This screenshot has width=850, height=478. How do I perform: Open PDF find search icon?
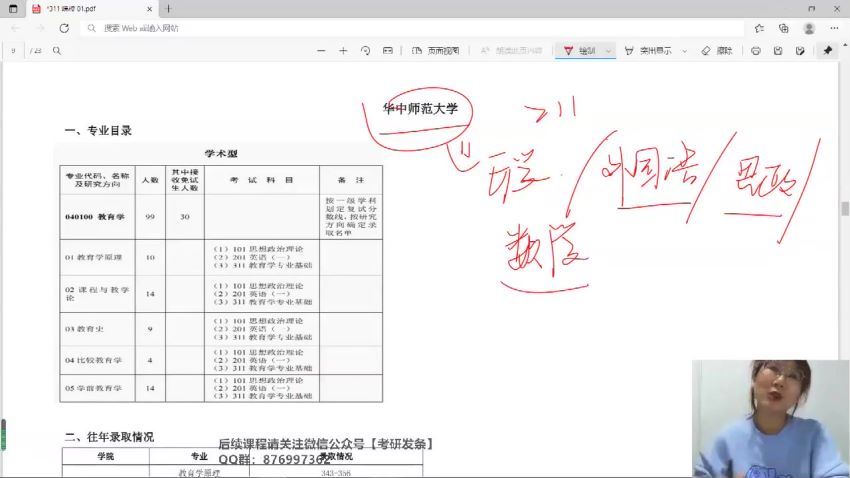click(56, 50)
